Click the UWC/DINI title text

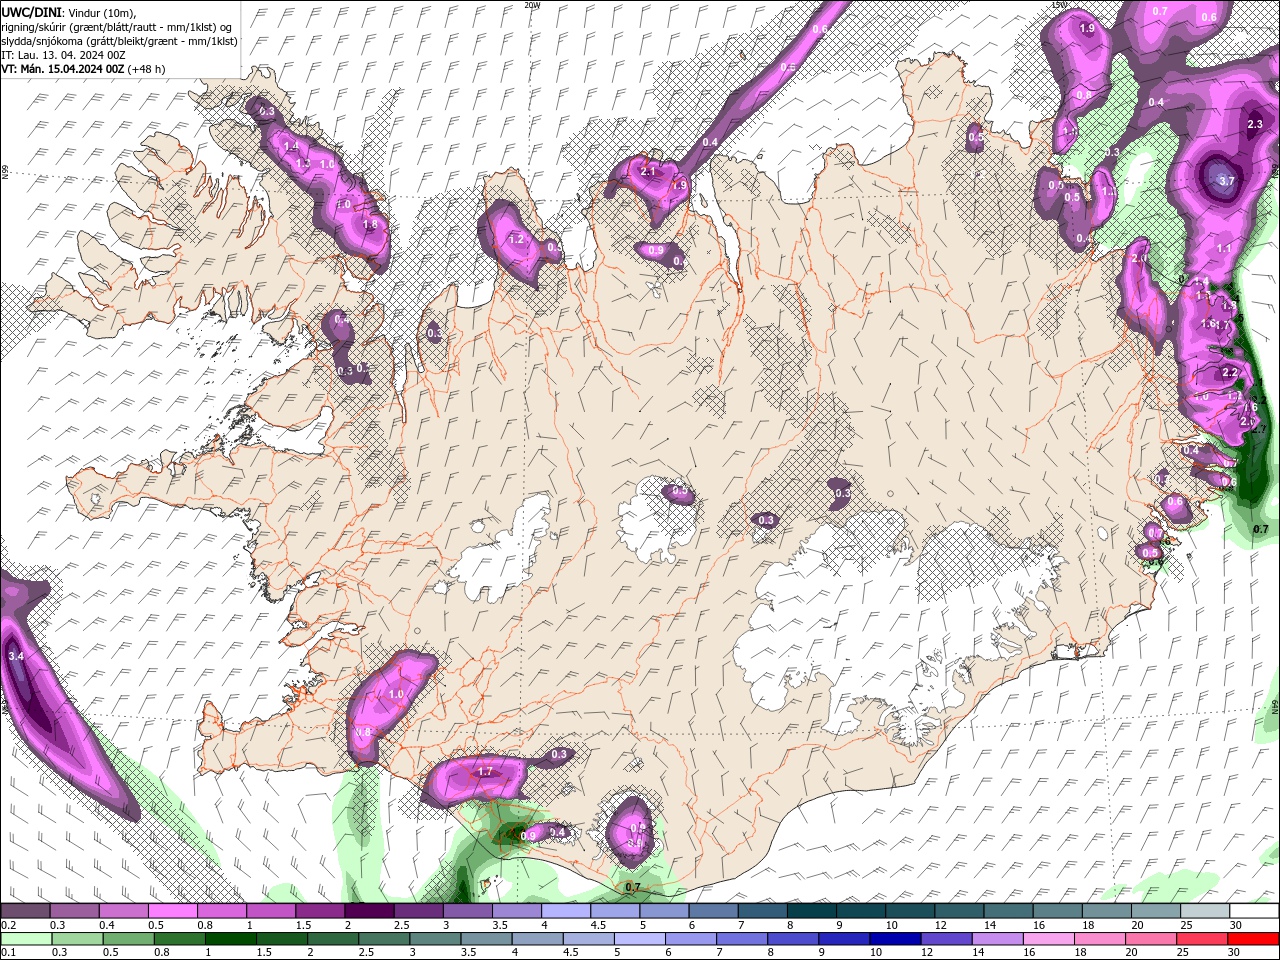tap(31, 11)
